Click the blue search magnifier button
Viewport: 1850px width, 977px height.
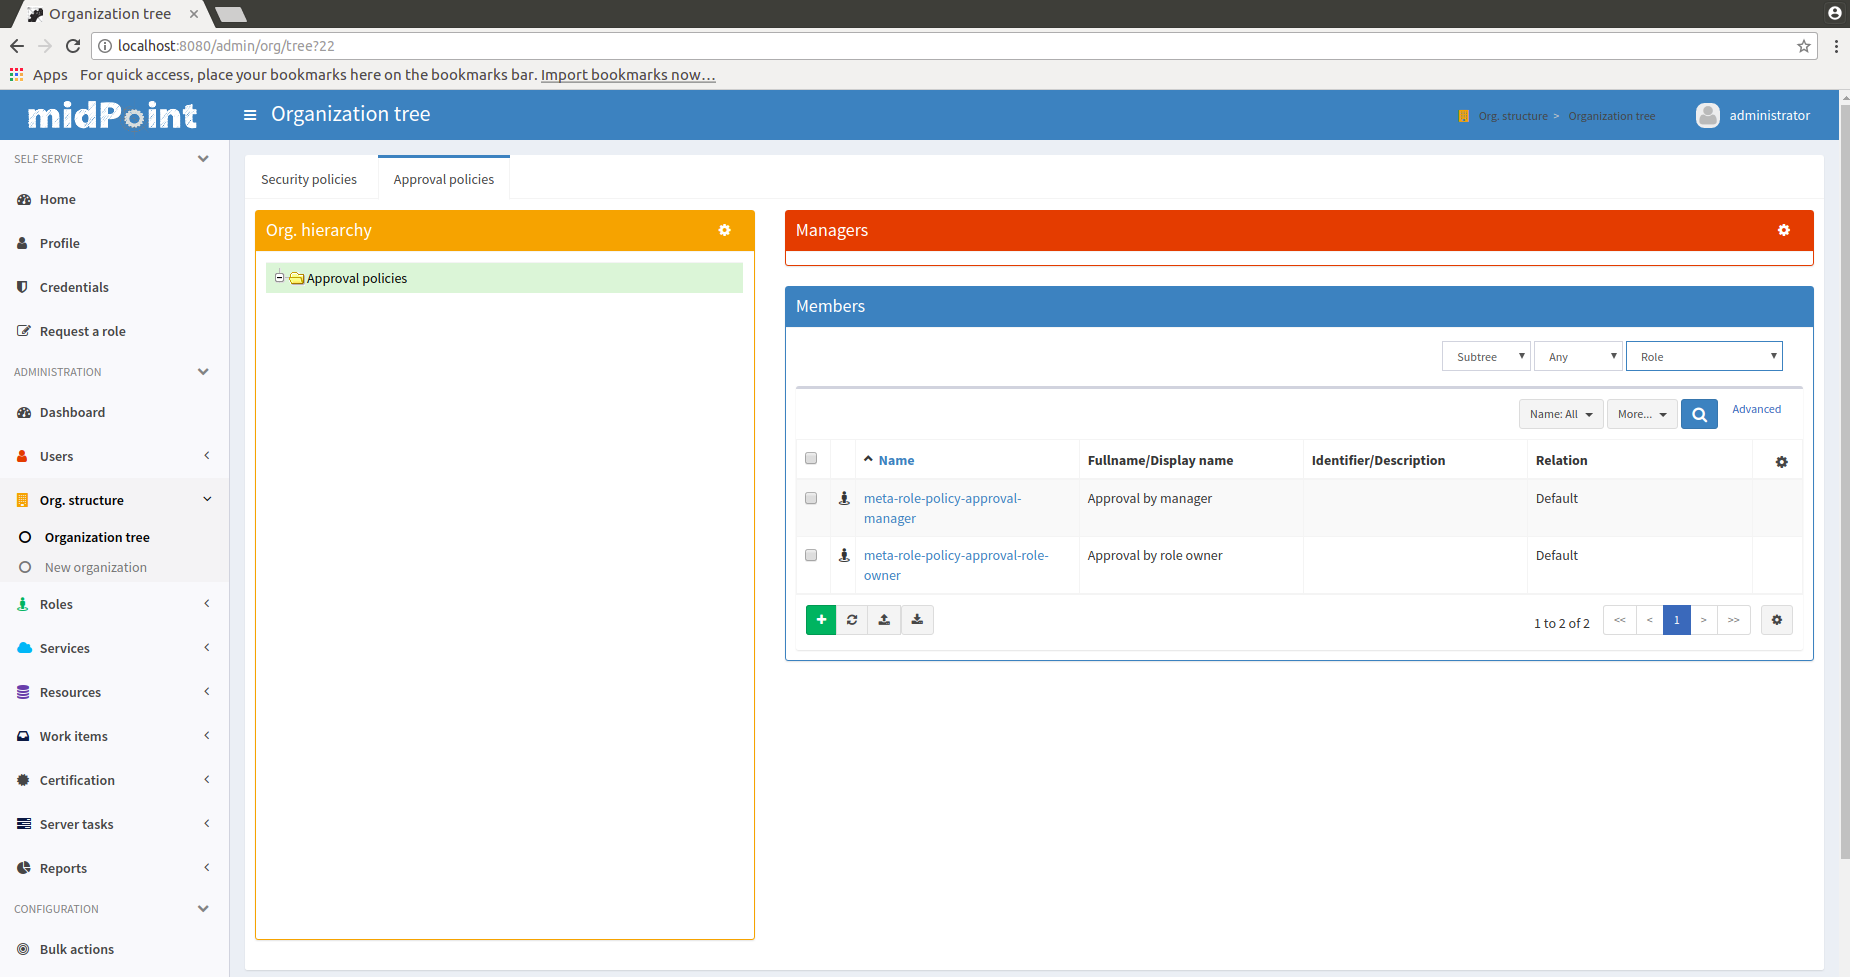point(1699,414)
